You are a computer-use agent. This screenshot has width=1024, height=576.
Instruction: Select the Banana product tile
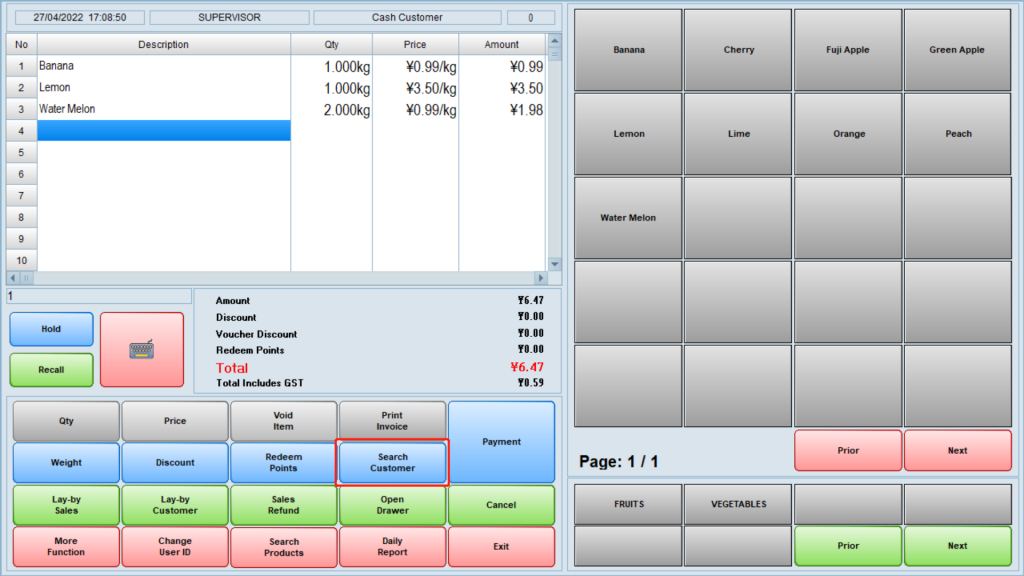click(x=628, y=50)
